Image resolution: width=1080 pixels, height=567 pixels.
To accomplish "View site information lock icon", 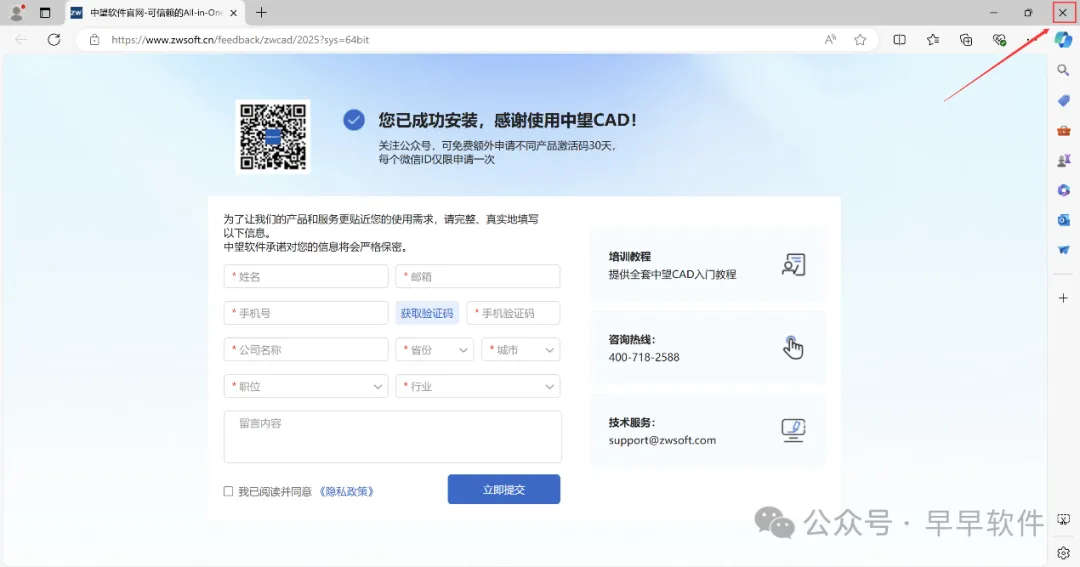I will tap(94, 40).
